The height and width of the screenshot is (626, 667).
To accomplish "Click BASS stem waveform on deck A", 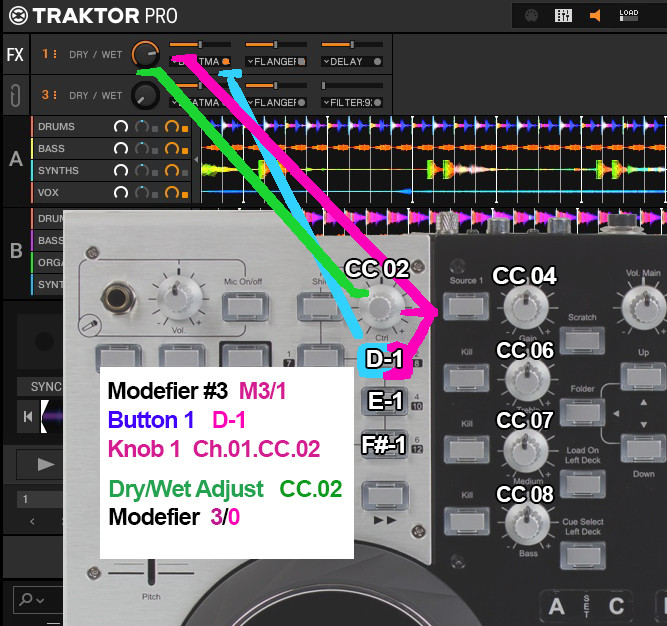I will [433, 148].
